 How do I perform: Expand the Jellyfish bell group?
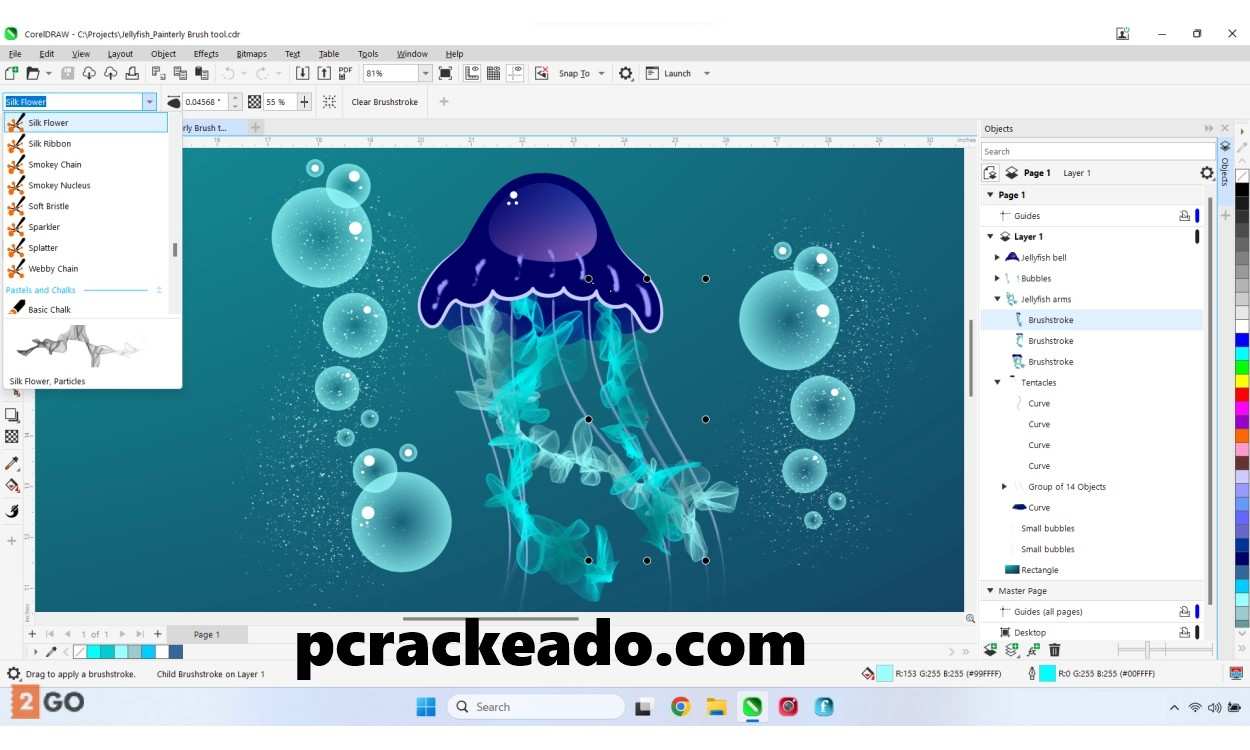[x=997, y=258]
